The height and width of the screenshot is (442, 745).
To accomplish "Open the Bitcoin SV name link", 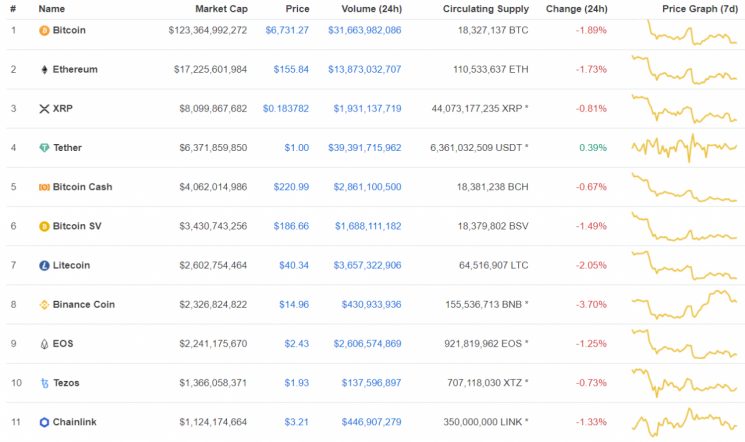I will [x=77, y=226].
